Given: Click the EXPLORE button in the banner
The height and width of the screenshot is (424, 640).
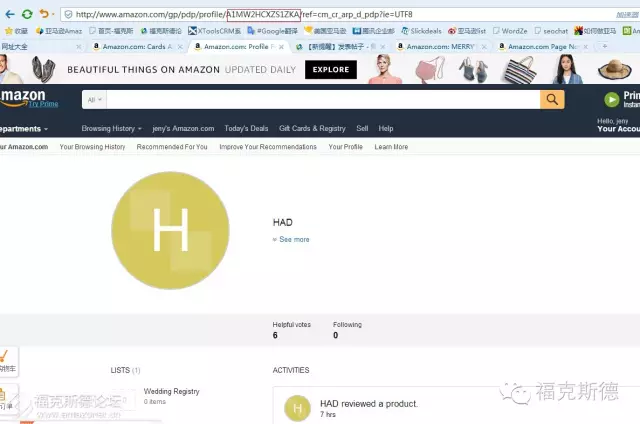Looking at the screenshot, I should coord(331,70).
